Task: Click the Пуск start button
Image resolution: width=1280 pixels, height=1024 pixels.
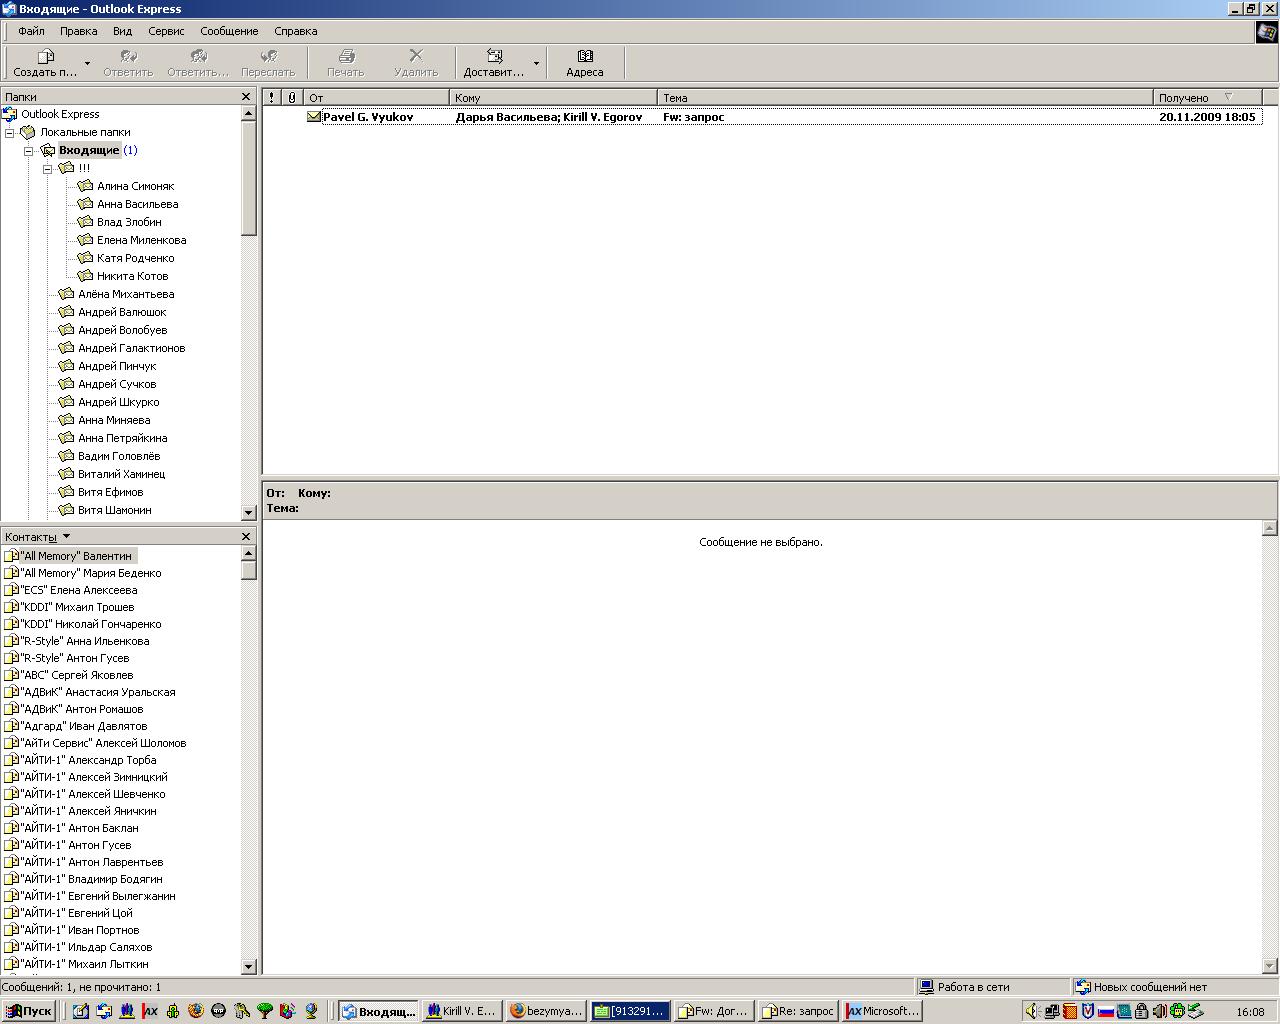Action: (x=29, y=1011)
